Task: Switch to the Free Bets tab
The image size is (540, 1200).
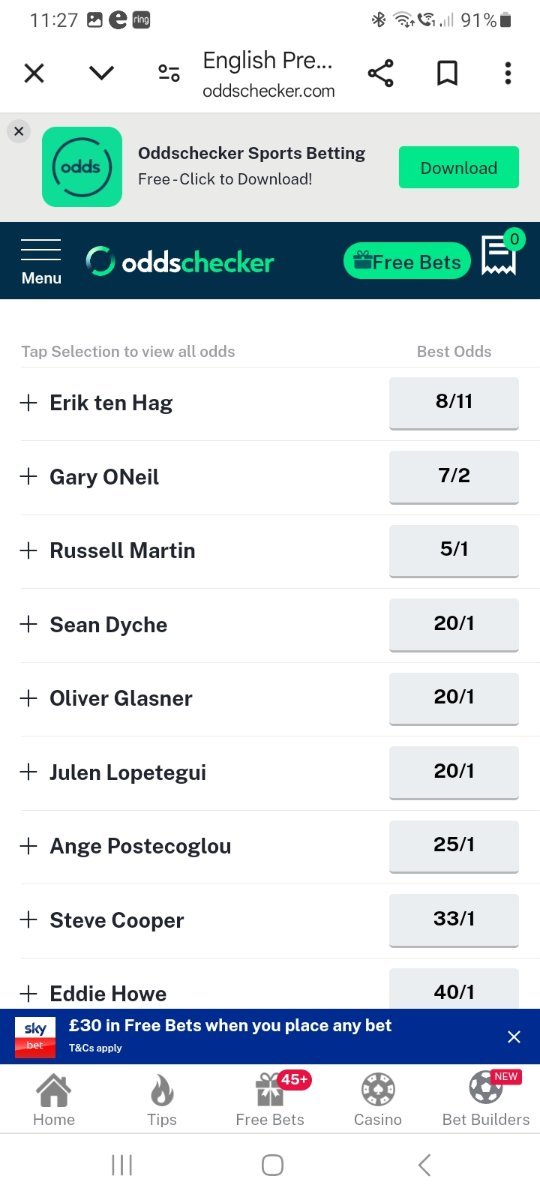Action: (x=270, y=1099)
